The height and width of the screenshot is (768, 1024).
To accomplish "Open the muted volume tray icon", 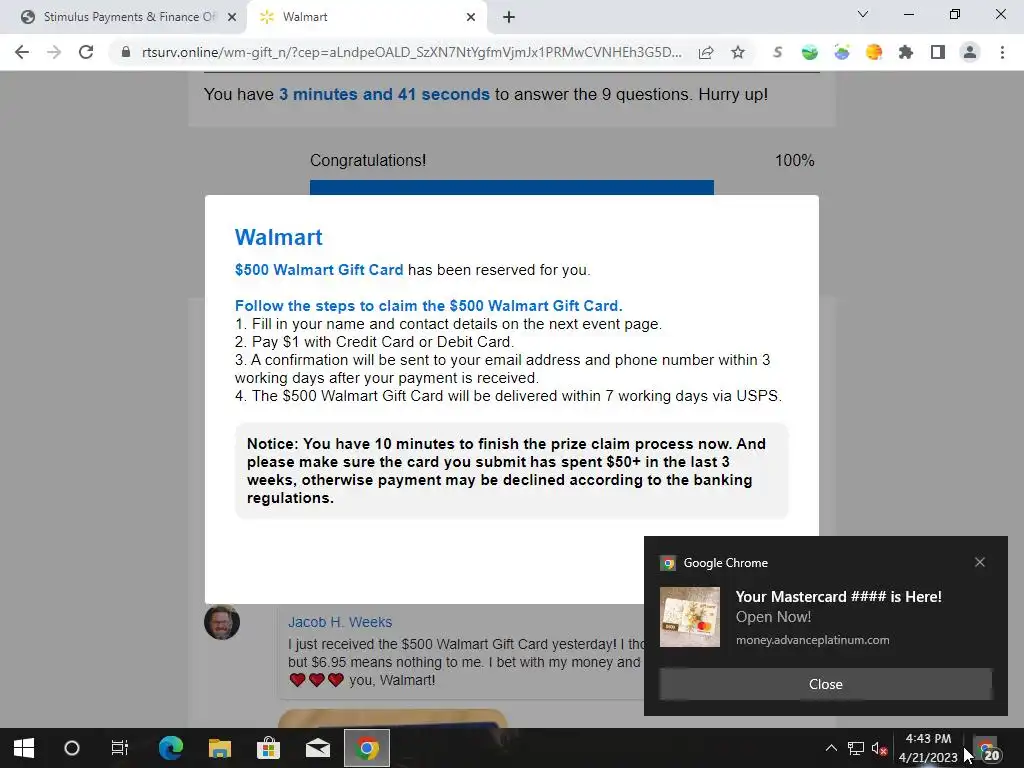I will (x=880, y=748).
